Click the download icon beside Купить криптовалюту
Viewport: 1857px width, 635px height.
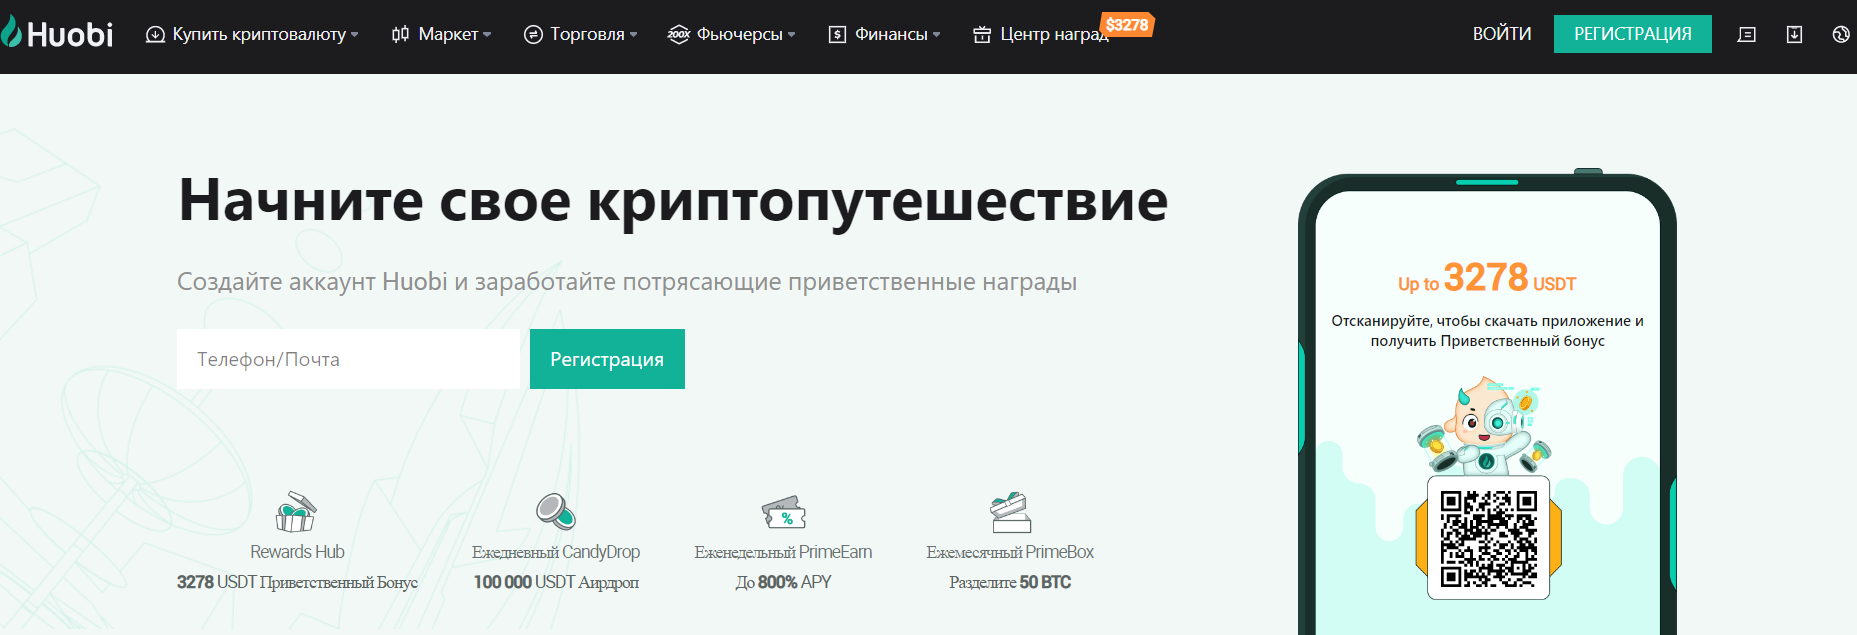155,35
